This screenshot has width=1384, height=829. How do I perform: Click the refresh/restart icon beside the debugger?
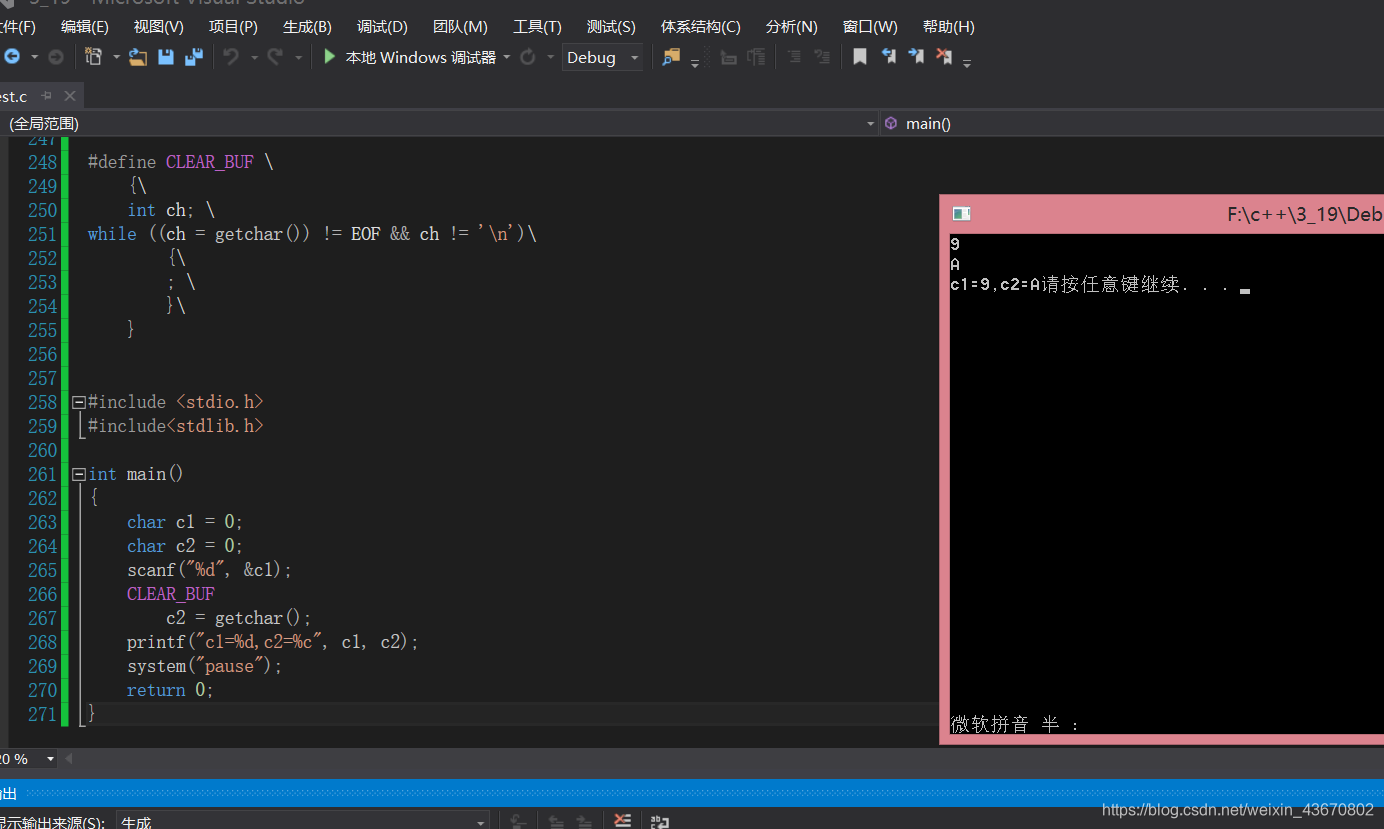coord(528,57)
